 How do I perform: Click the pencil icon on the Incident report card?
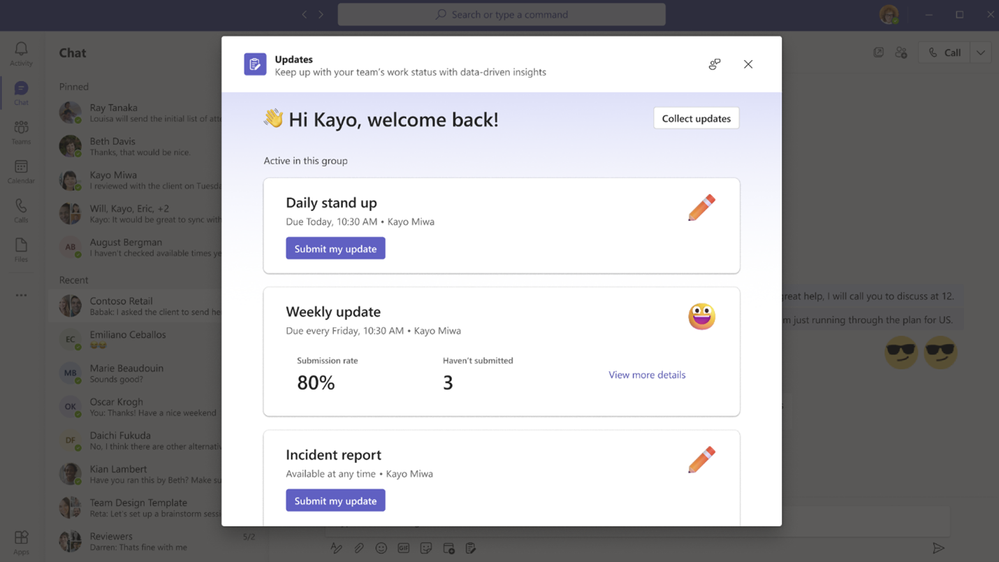click(x=701, y=460)
